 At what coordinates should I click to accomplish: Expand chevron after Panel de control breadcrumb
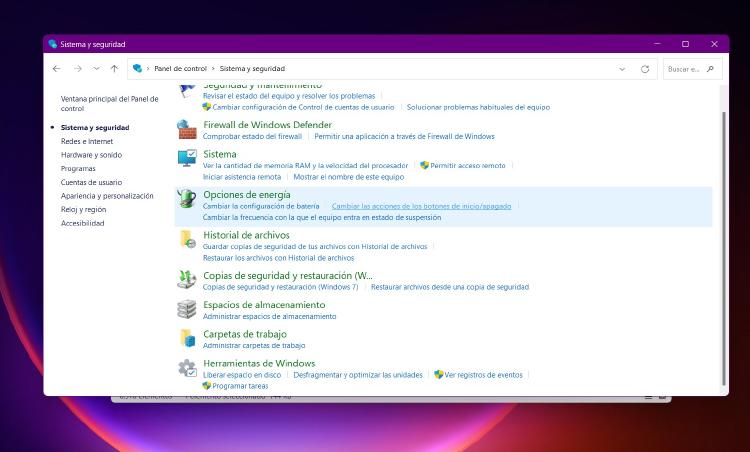(x=213, y=69)
